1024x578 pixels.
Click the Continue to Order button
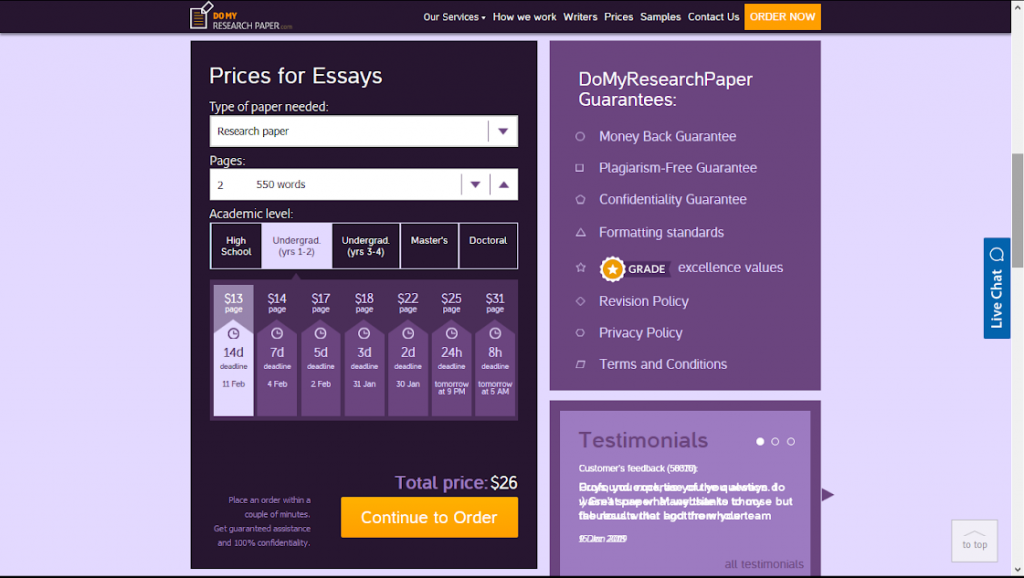[429, 517]
